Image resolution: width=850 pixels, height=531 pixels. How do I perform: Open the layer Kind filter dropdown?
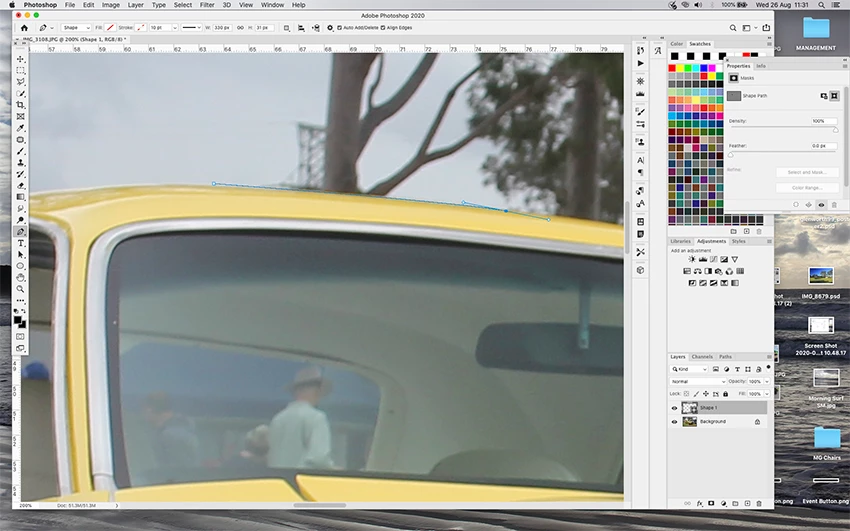[690, 369]
